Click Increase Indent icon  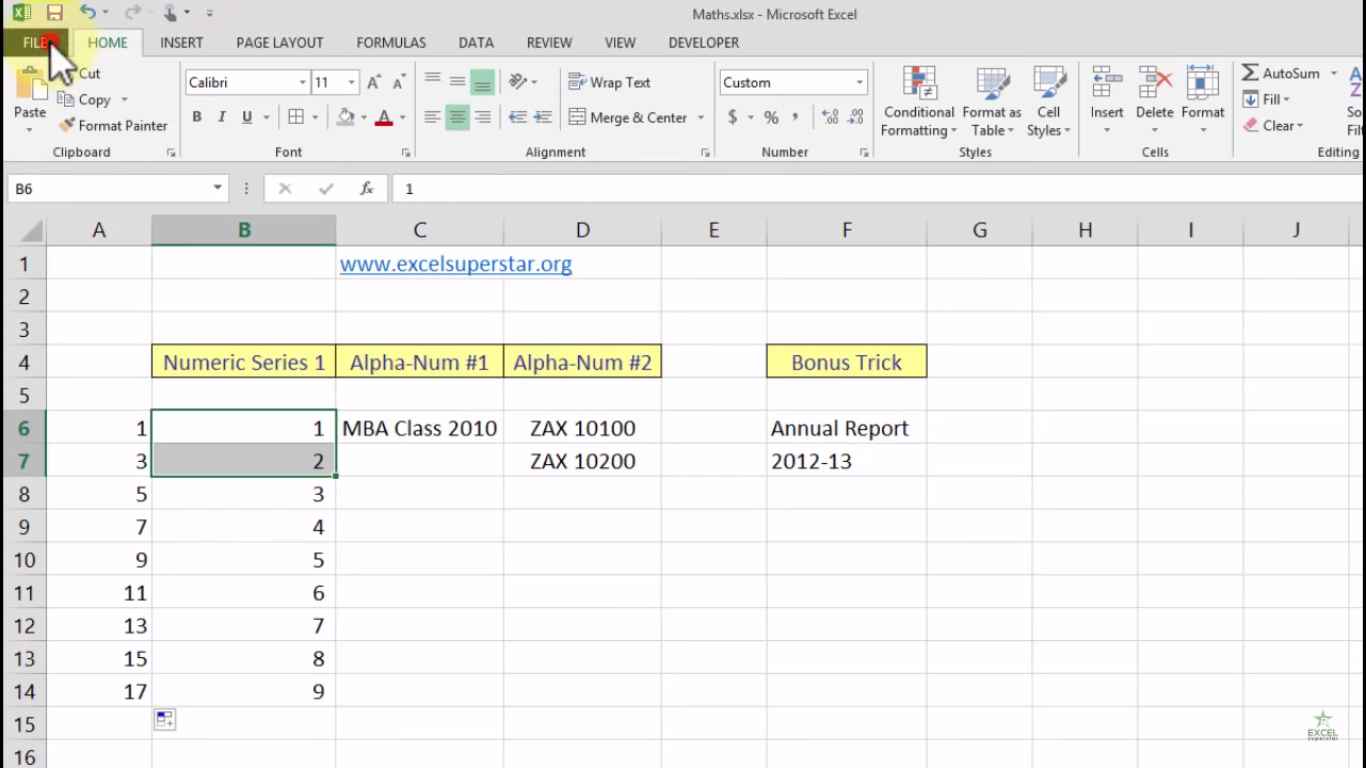pyautogui.click(x=545, y=117)
